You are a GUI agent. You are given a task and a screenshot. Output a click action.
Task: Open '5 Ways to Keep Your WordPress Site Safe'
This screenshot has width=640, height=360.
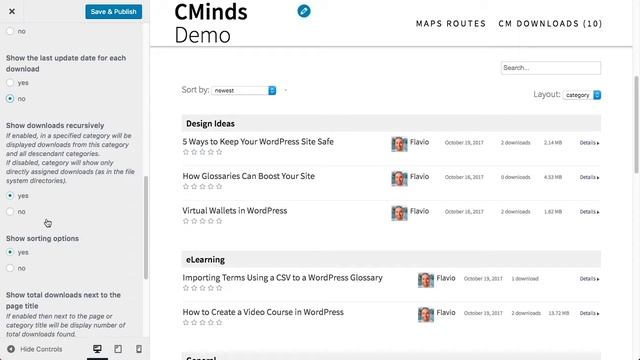pos(258,142)
